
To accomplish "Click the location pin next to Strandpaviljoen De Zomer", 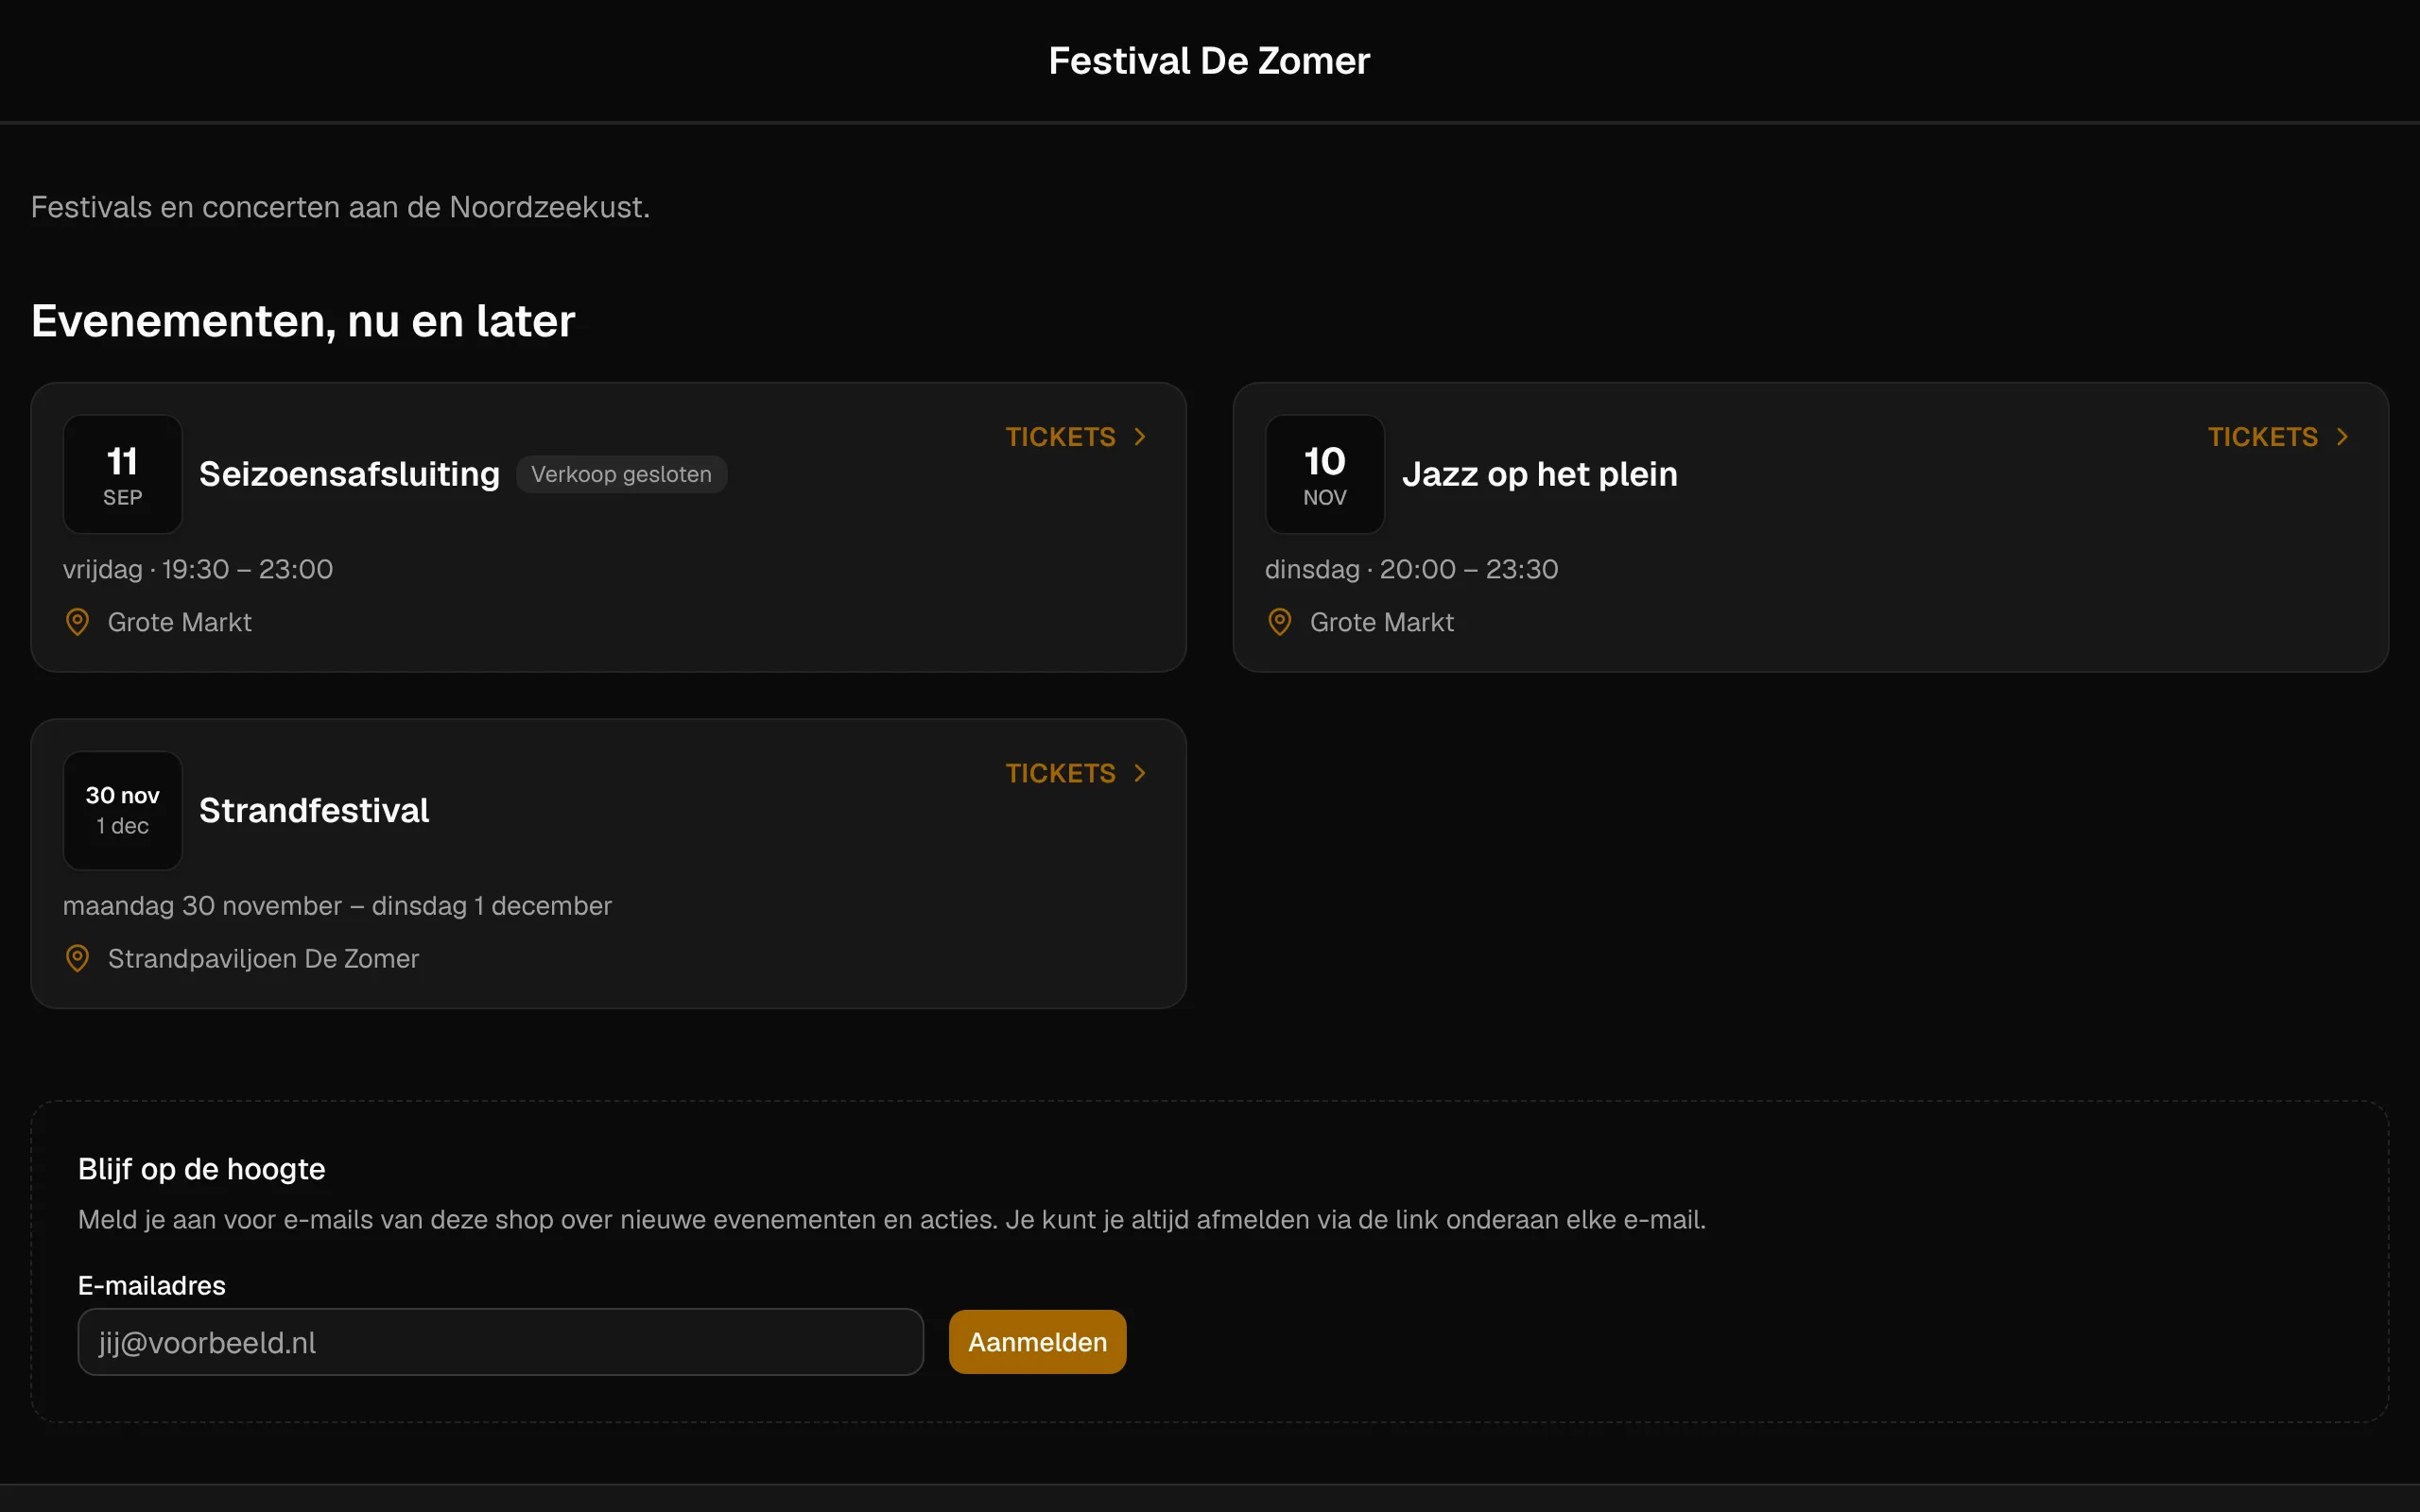I will click(77, 958).
